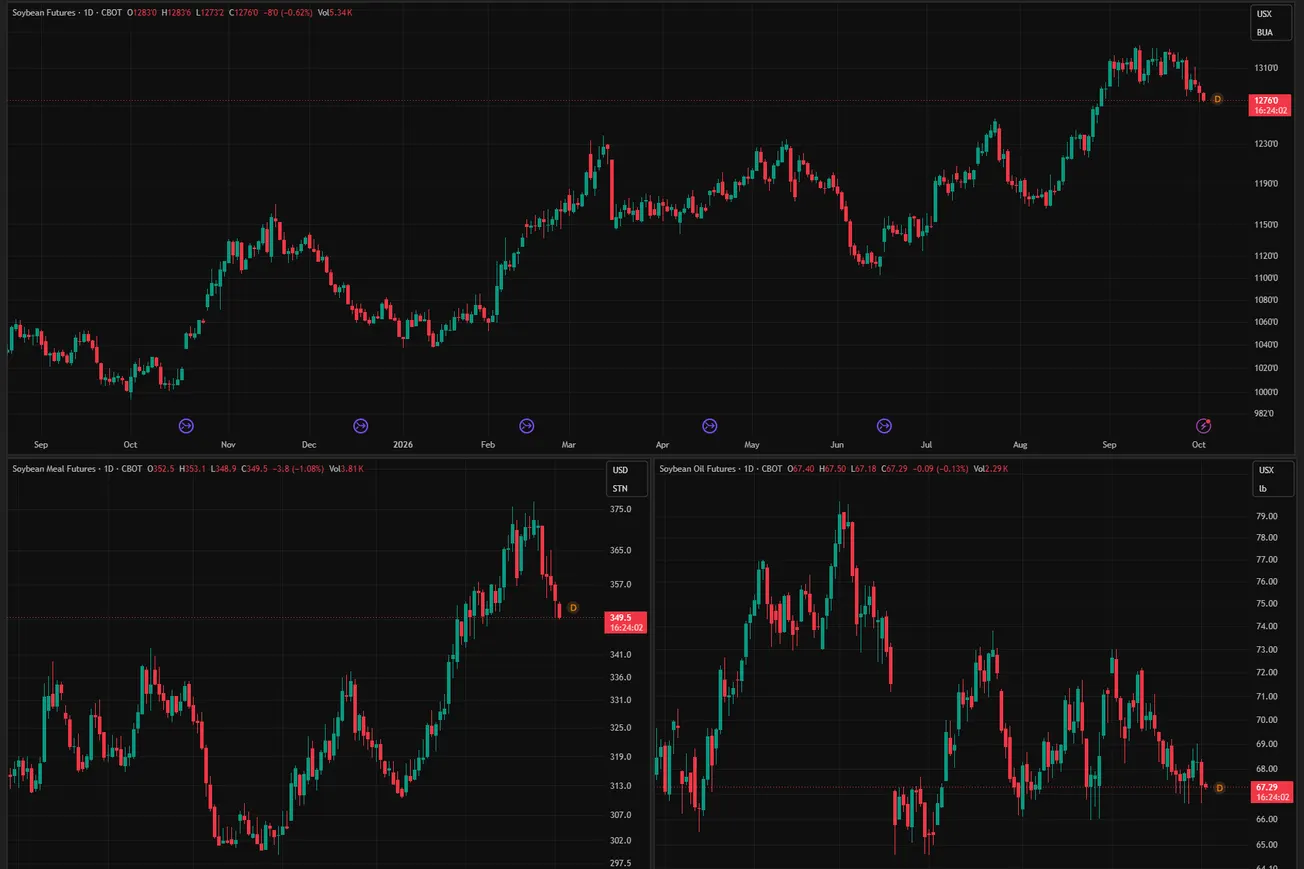
Task: Click the orange D badge on Soybean Futures chart
Action: [x=1217, y=99]
